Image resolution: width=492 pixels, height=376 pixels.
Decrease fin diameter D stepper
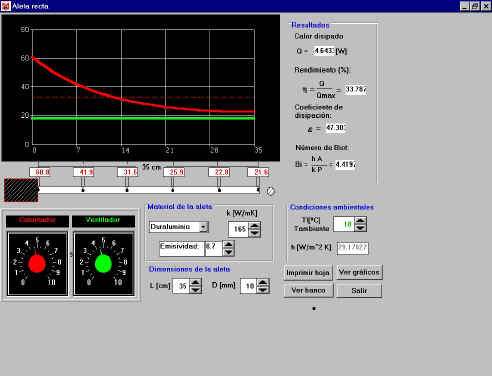click(263, 290)
